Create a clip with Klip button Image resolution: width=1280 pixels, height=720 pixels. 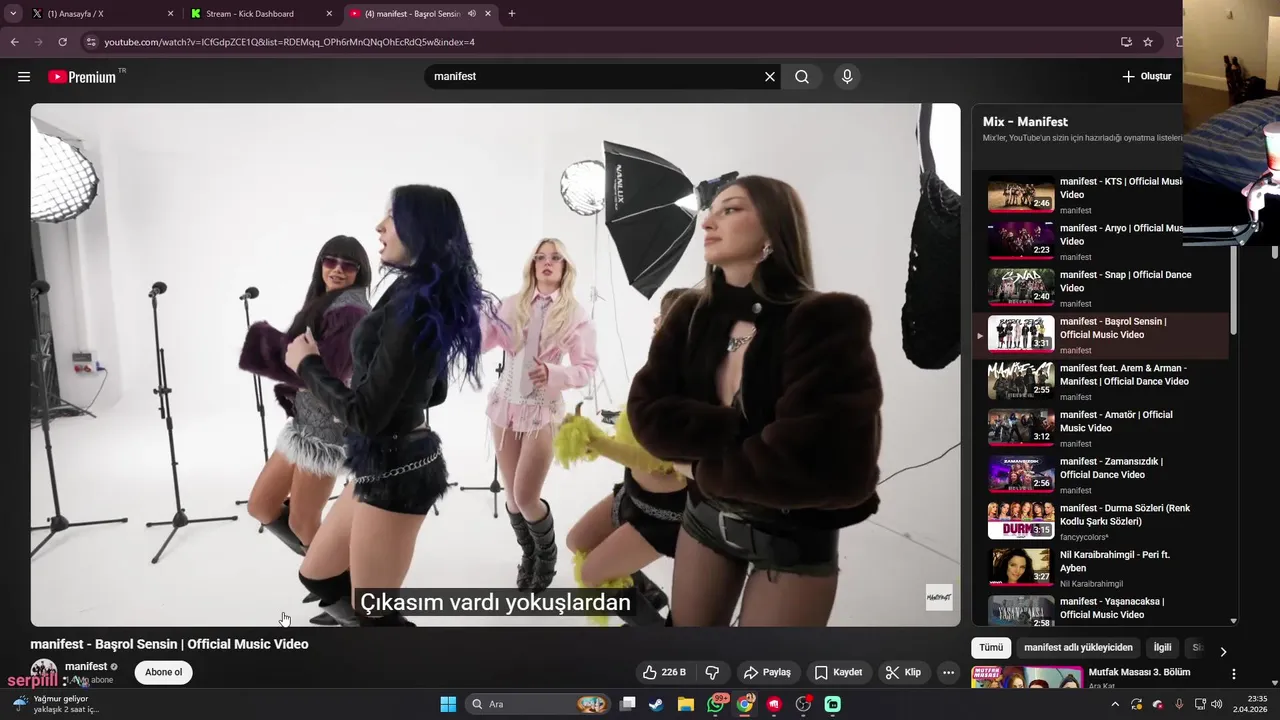click(903, 672)
